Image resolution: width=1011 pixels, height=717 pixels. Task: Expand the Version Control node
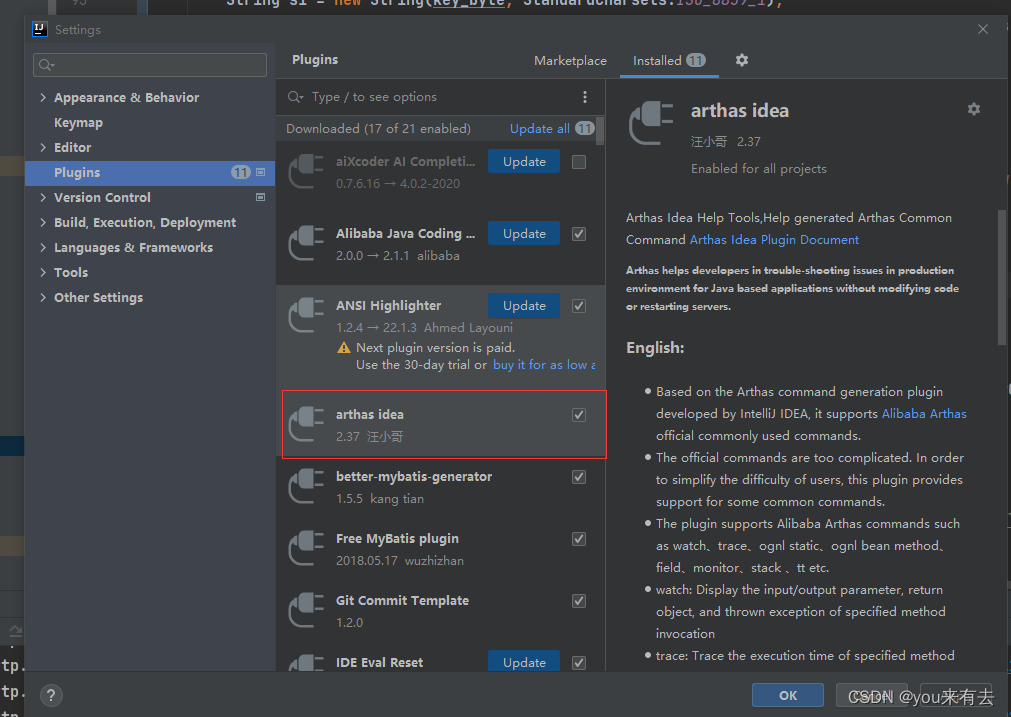coord(43,197)
